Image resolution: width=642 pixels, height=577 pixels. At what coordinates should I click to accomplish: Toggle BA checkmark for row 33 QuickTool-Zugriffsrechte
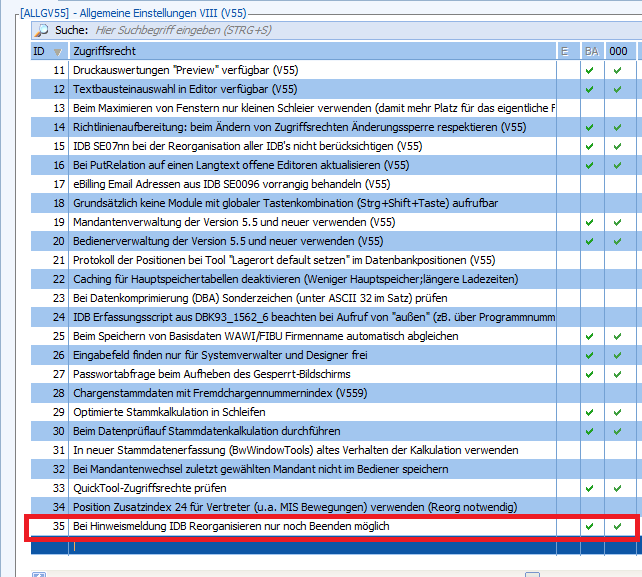pos(590,488)
